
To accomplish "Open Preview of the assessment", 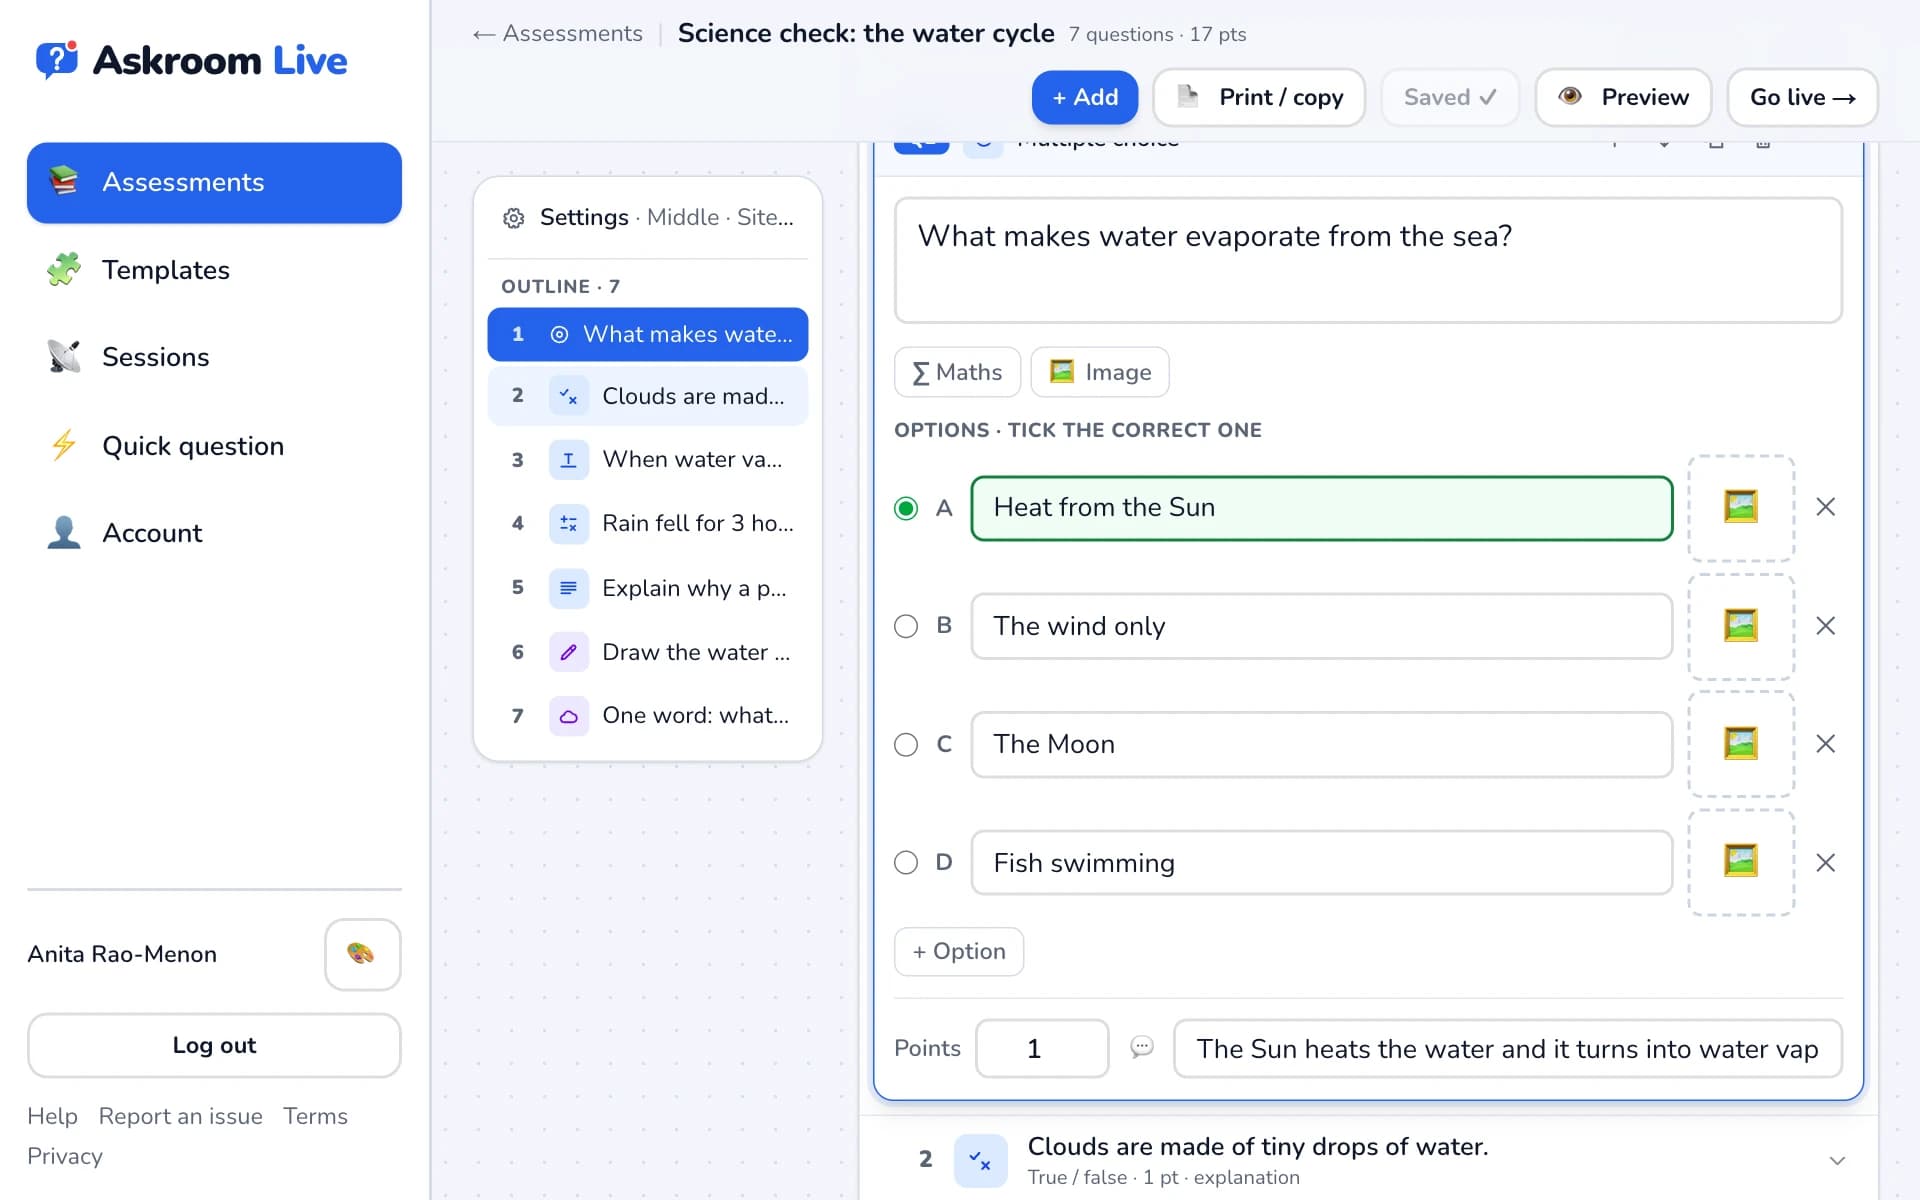I will [x=1623, y=97].
